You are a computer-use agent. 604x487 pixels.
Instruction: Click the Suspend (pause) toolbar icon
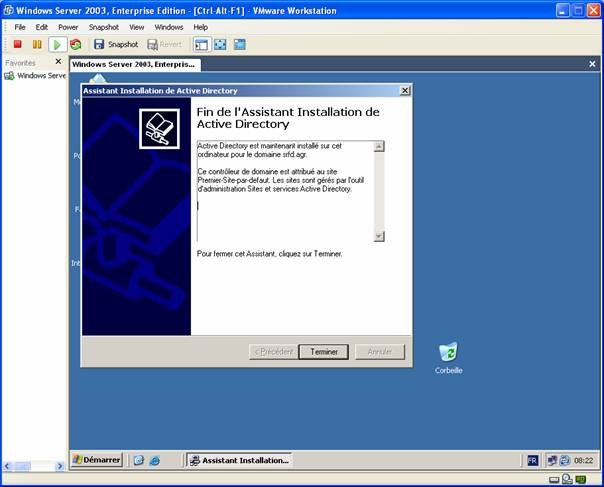point(37,44)
